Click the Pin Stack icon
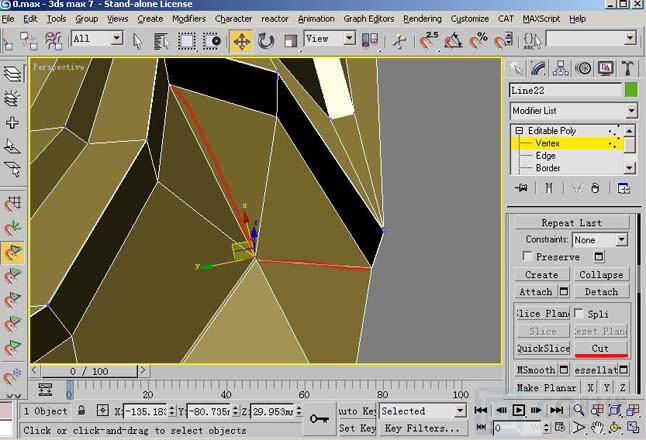 pos(521,188)
